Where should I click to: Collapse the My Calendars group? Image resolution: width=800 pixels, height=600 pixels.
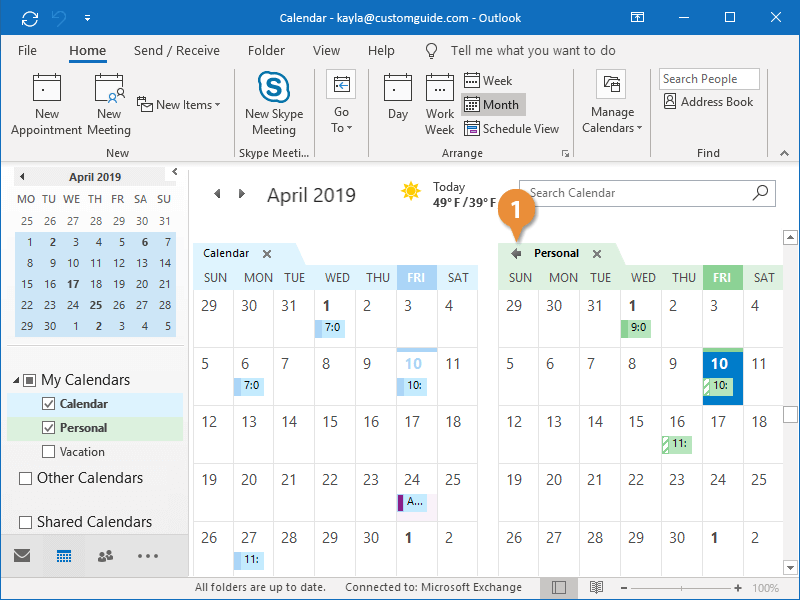(x=16, y=380)
